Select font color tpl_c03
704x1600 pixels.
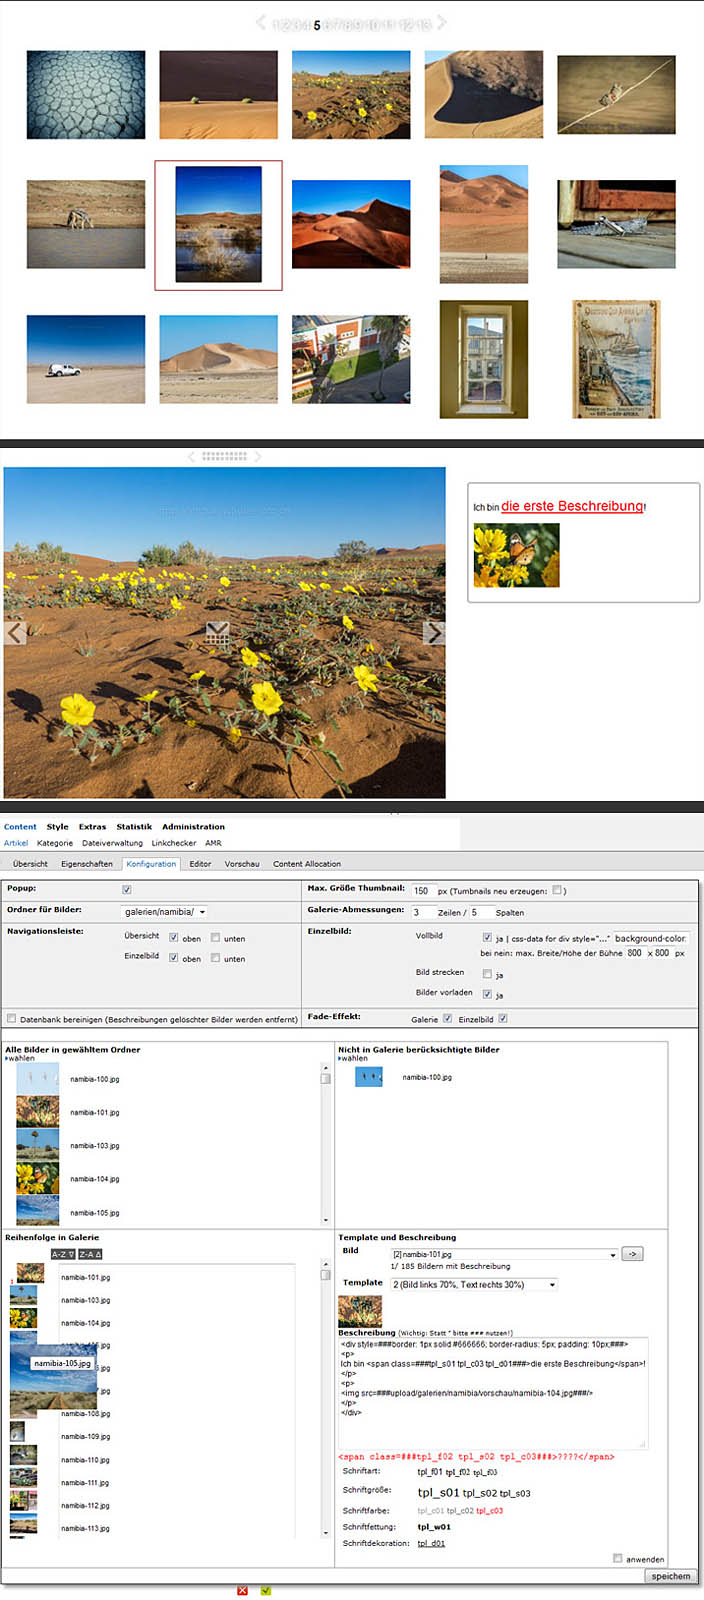(489, 1511)
